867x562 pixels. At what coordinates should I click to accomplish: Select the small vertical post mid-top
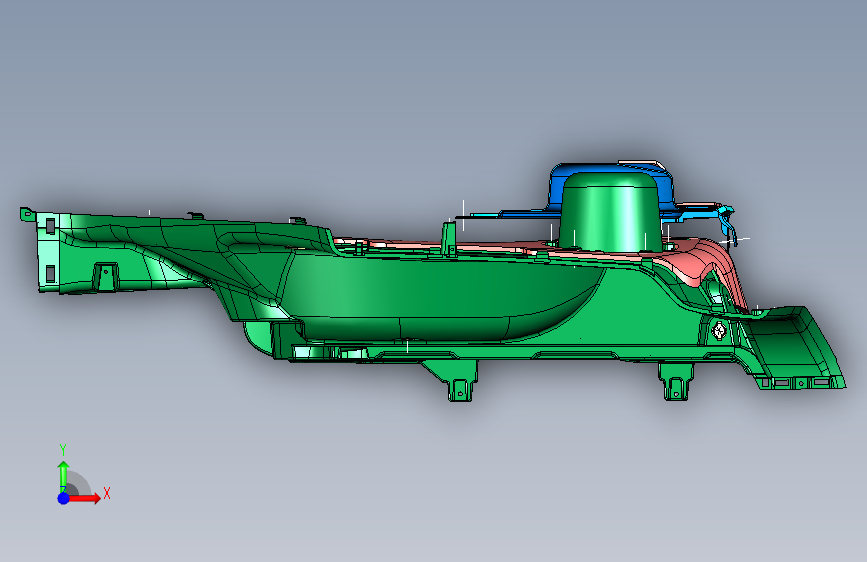pyautogui.click(x=449, y=239)
